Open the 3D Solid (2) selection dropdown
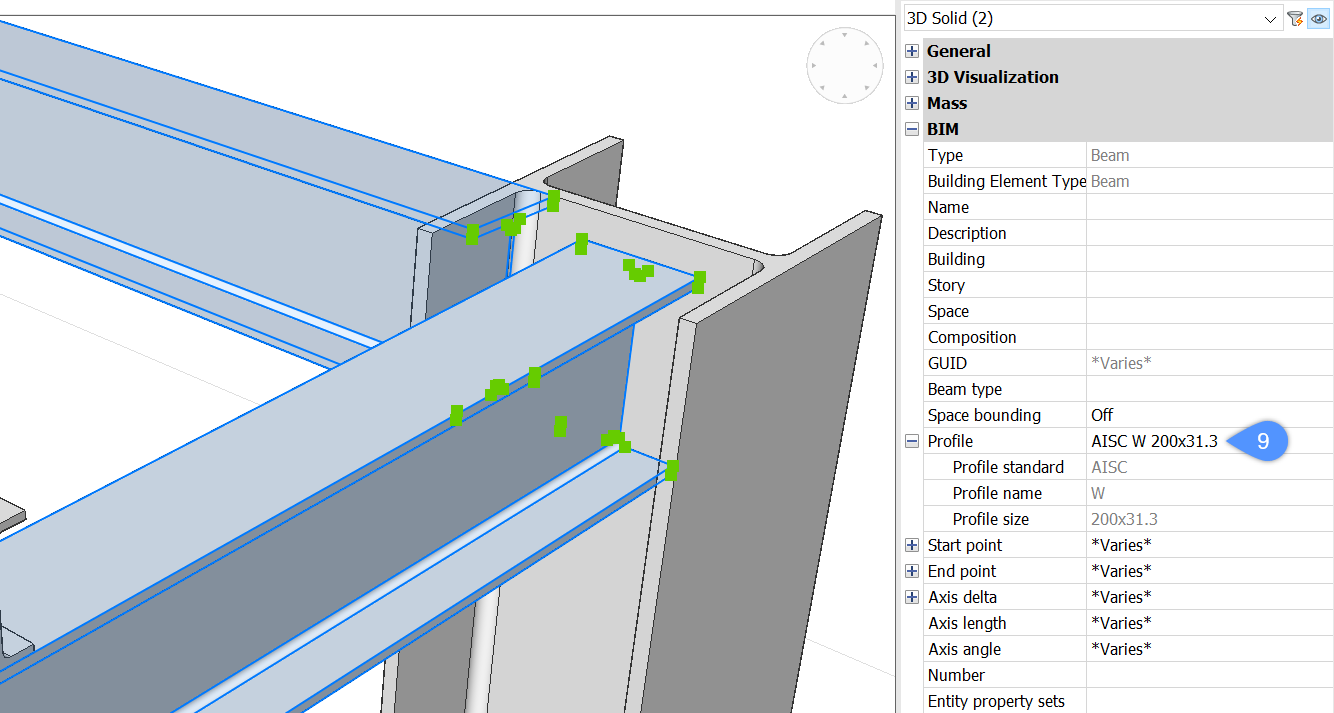The image size is (1334, 713). click(x=1271, y=18)
